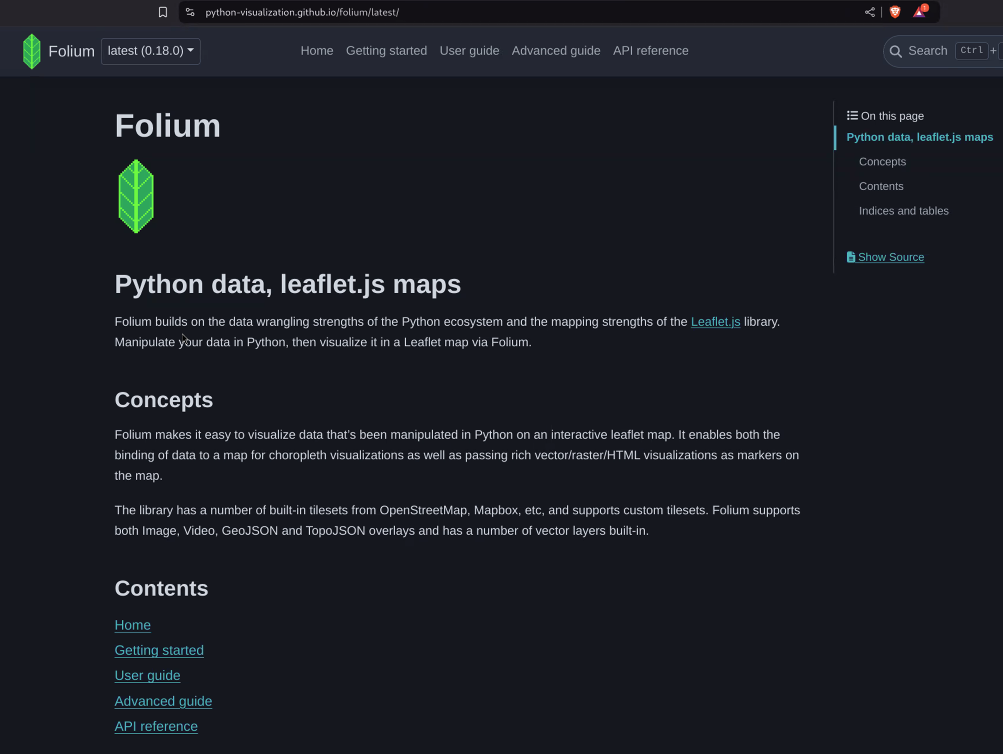The image size is (1003, 754).
Task: Open the API reference link under Contents
Action: [156, 727]
